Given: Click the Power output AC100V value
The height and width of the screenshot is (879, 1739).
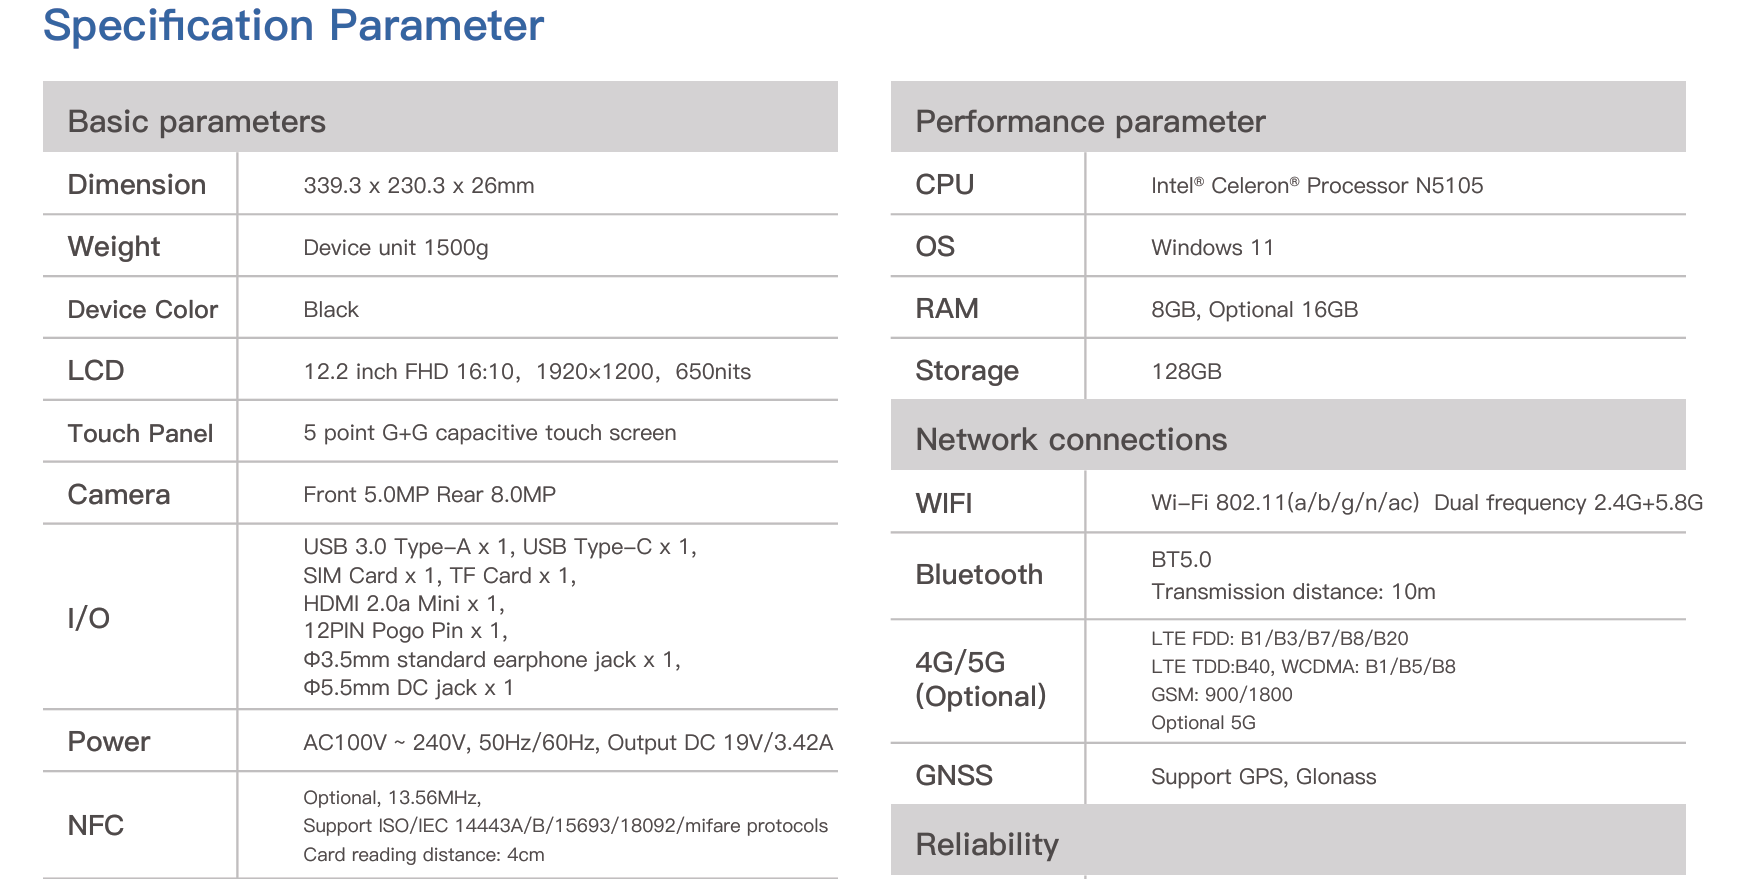Looking at the screenshot, I should click(x=567, y=743).
